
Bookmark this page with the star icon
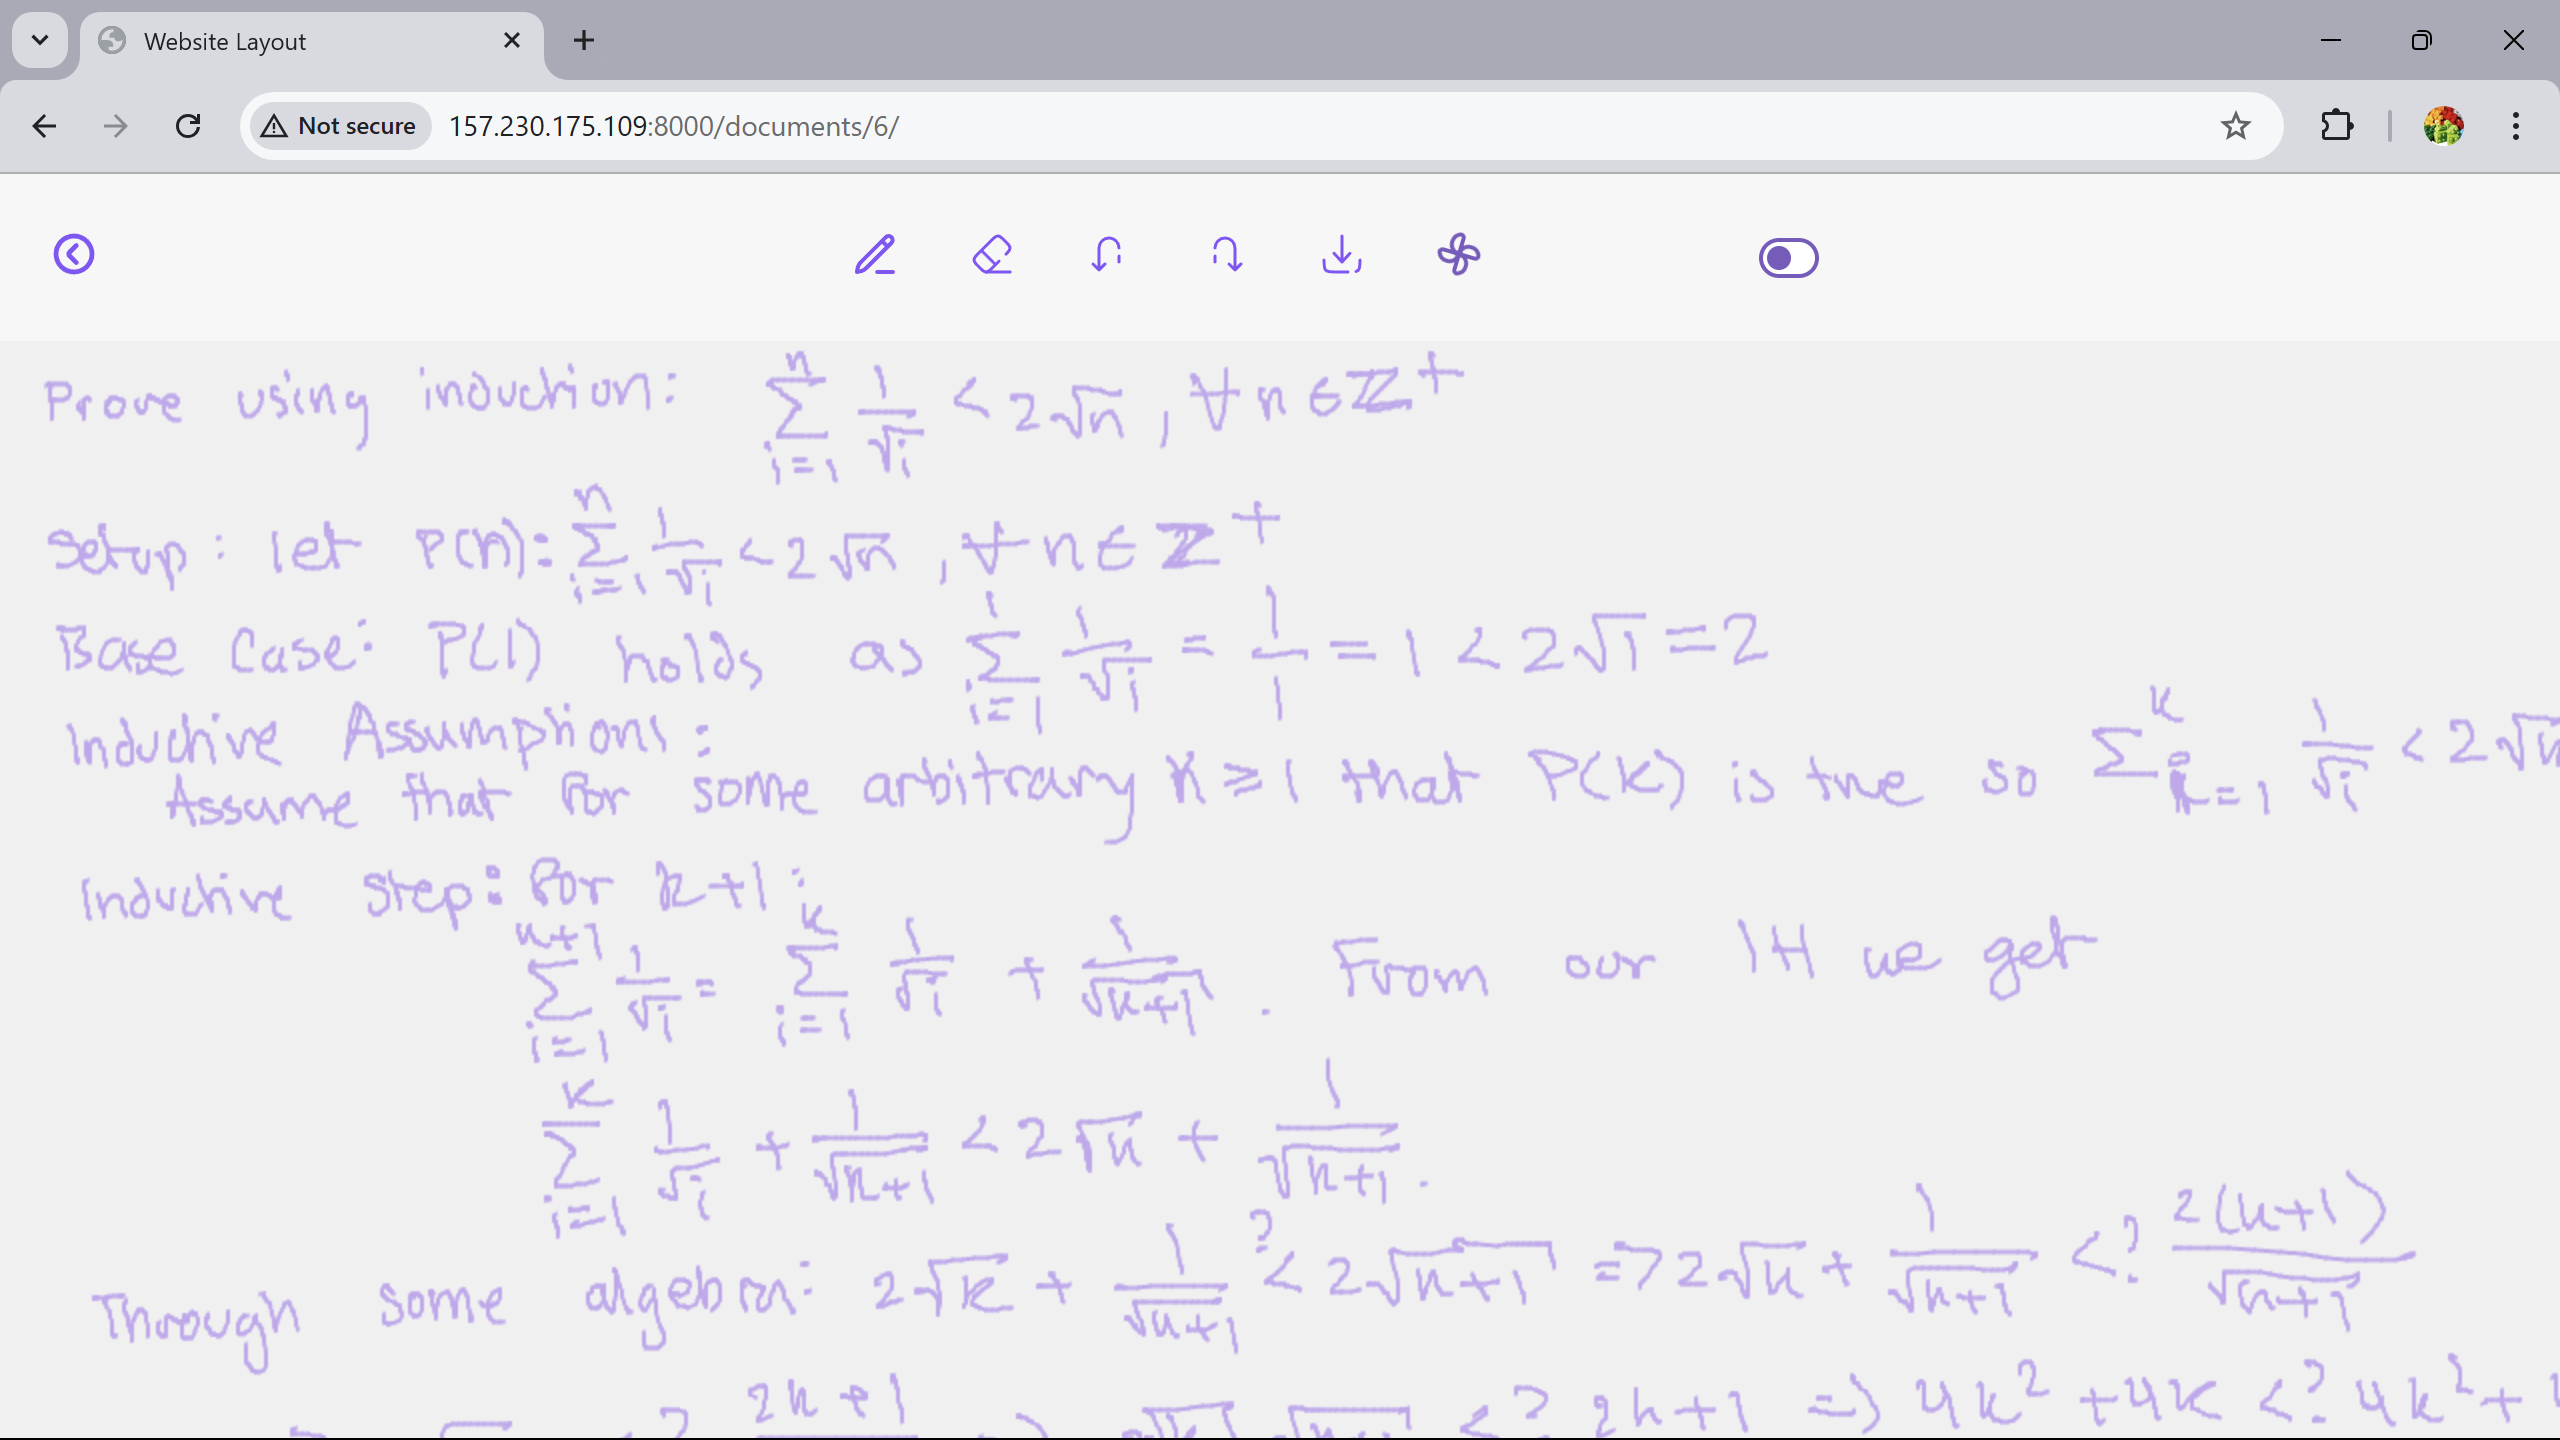2235,126
